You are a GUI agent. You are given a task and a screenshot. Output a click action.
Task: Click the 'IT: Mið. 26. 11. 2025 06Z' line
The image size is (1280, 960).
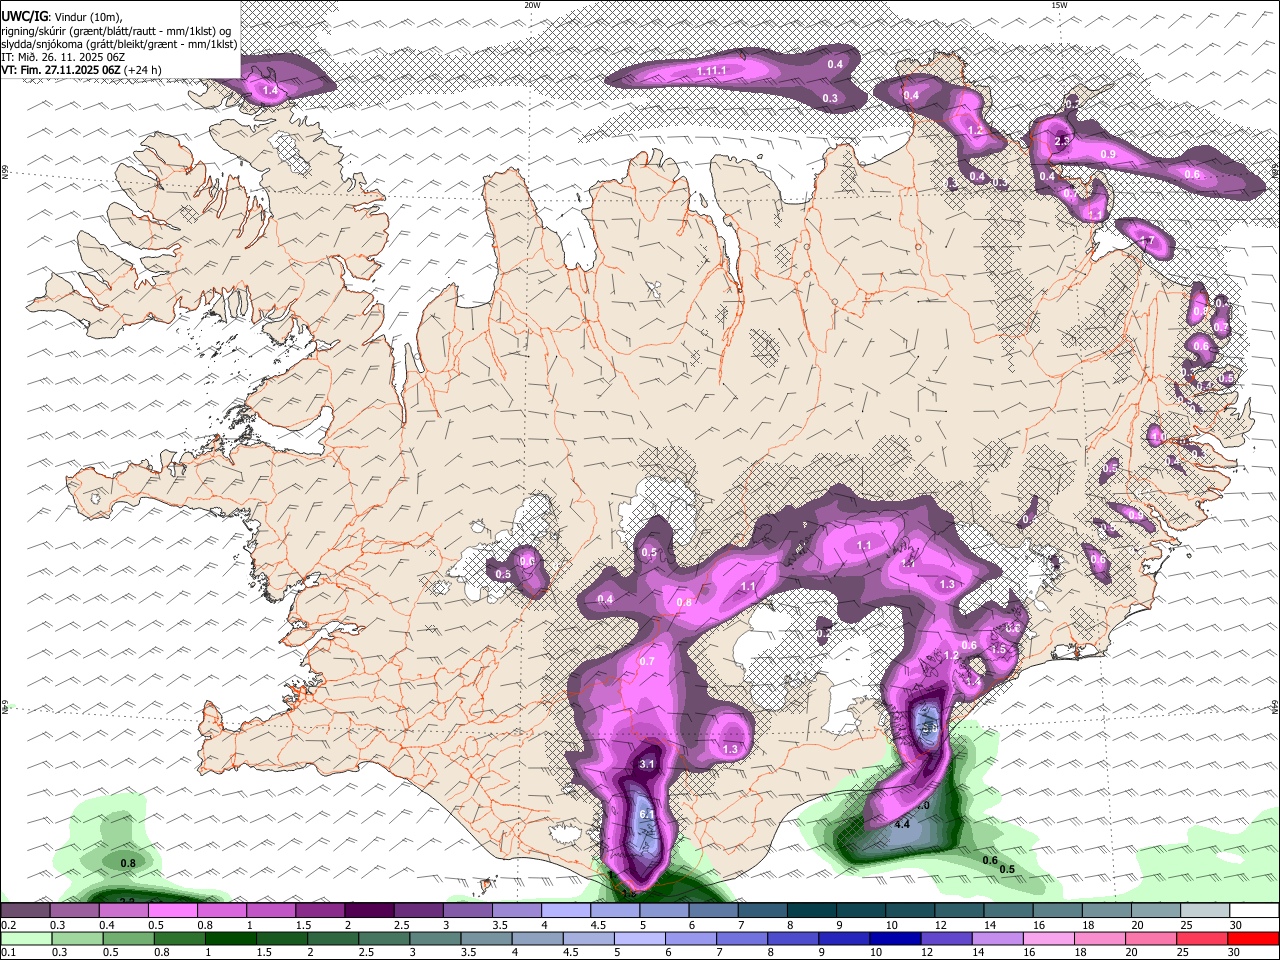click(62, 57)
